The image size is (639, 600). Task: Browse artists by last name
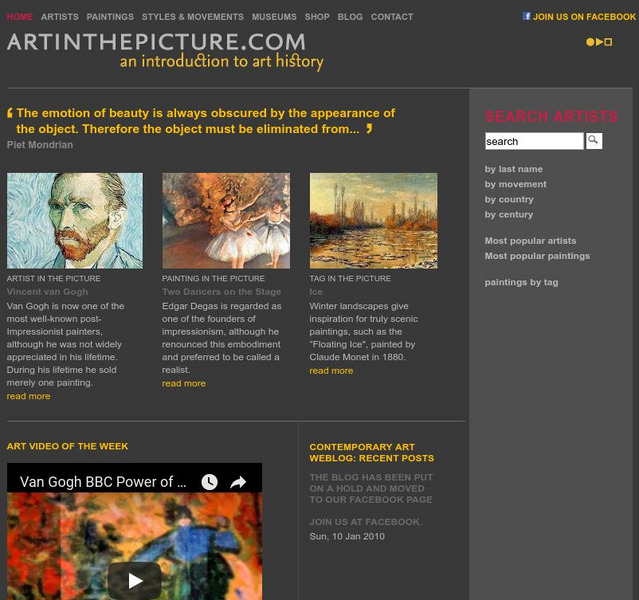513,169
